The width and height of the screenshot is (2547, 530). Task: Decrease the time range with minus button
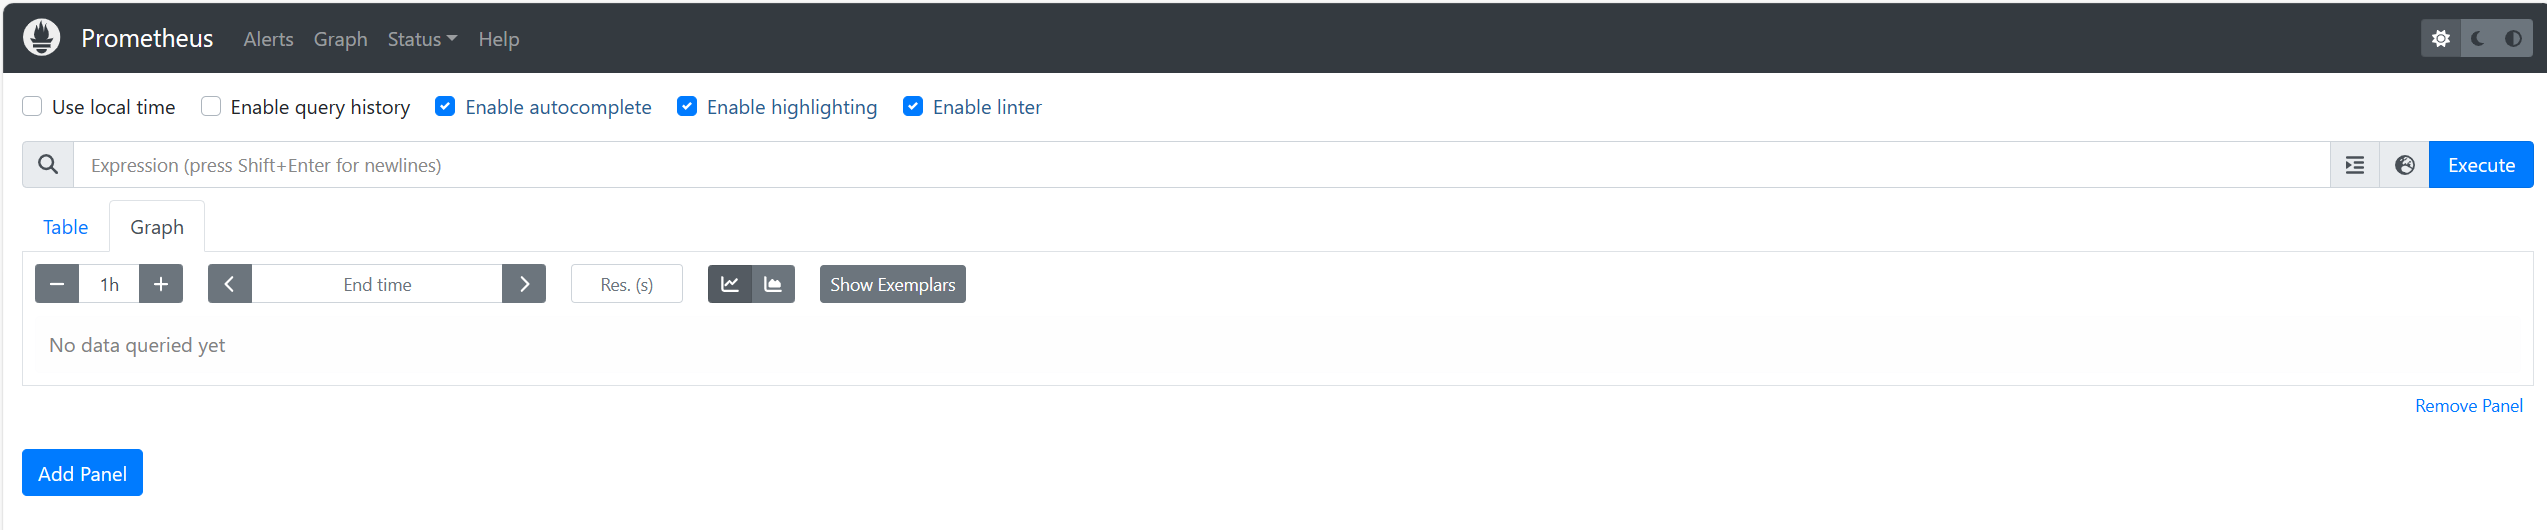pos(57,284)
